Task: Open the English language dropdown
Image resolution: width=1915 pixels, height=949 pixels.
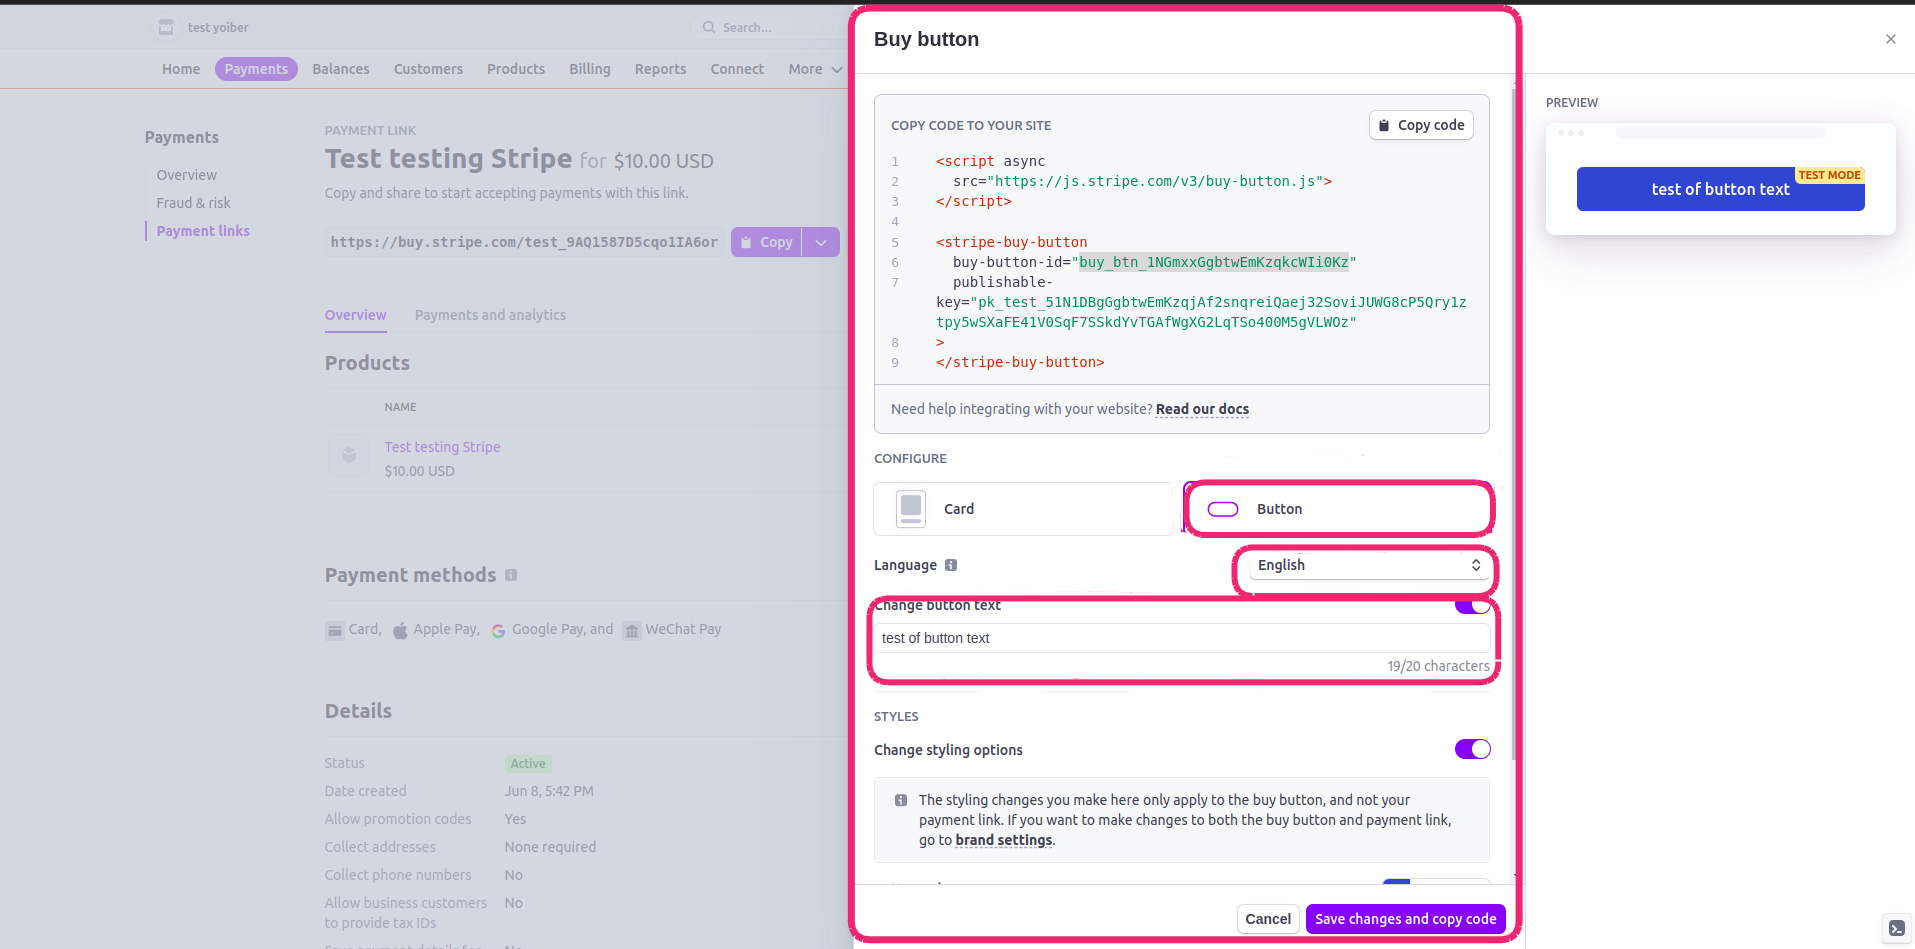Action: [1367, 565]
